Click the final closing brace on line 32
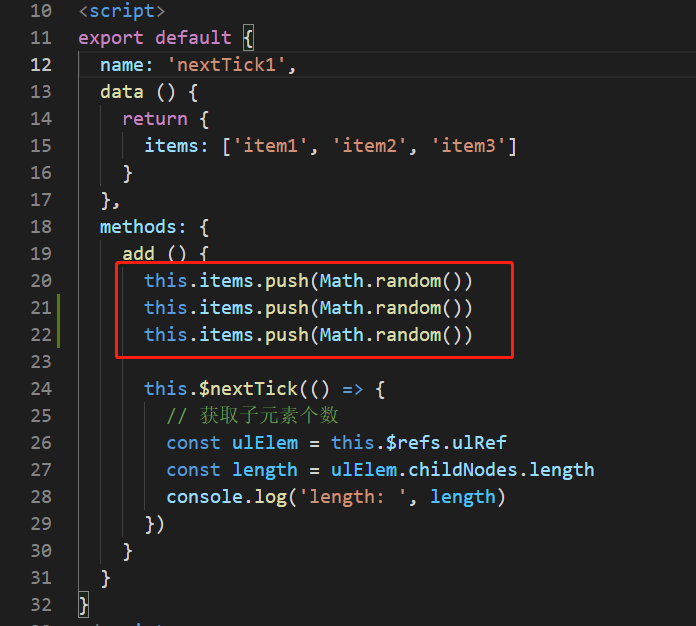 tap(83, 605)
